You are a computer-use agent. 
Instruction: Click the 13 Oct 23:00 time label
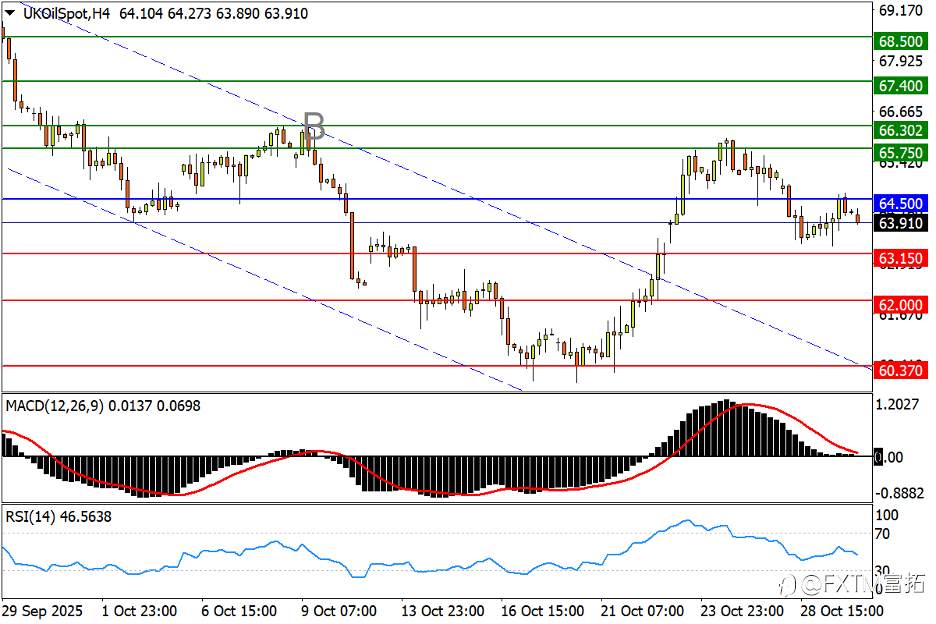442,611
